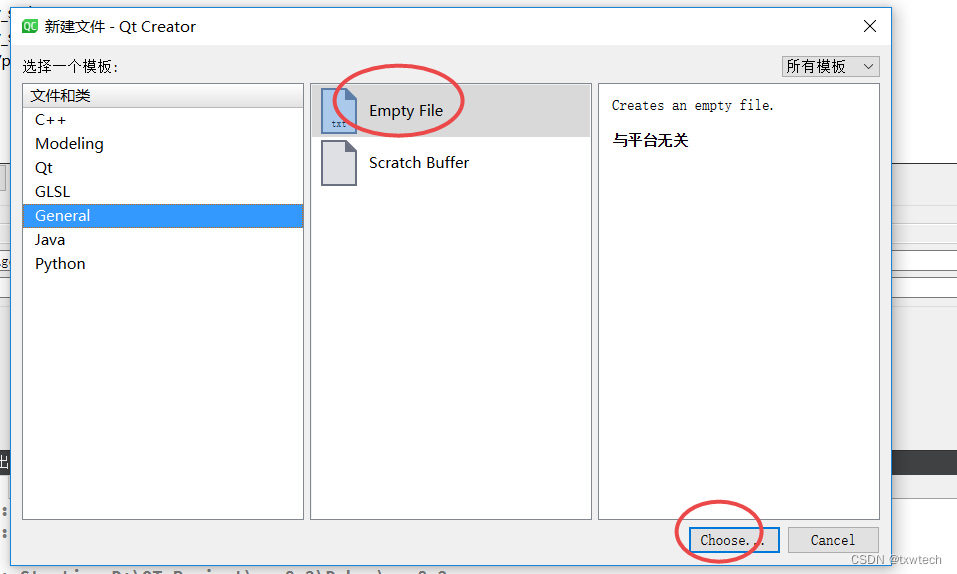Viewport: 957px width, 574px height.
Task: Select Qt in the category list
Action: click(x=163, y=168)
